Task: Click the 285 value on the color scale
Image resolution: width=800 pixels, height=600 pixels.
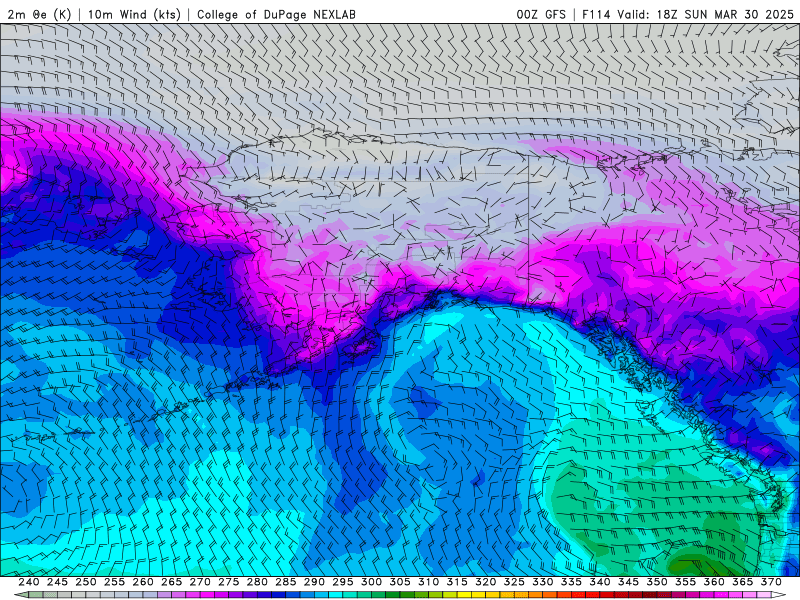Action: pyautogui.click(x=286, y=582)
